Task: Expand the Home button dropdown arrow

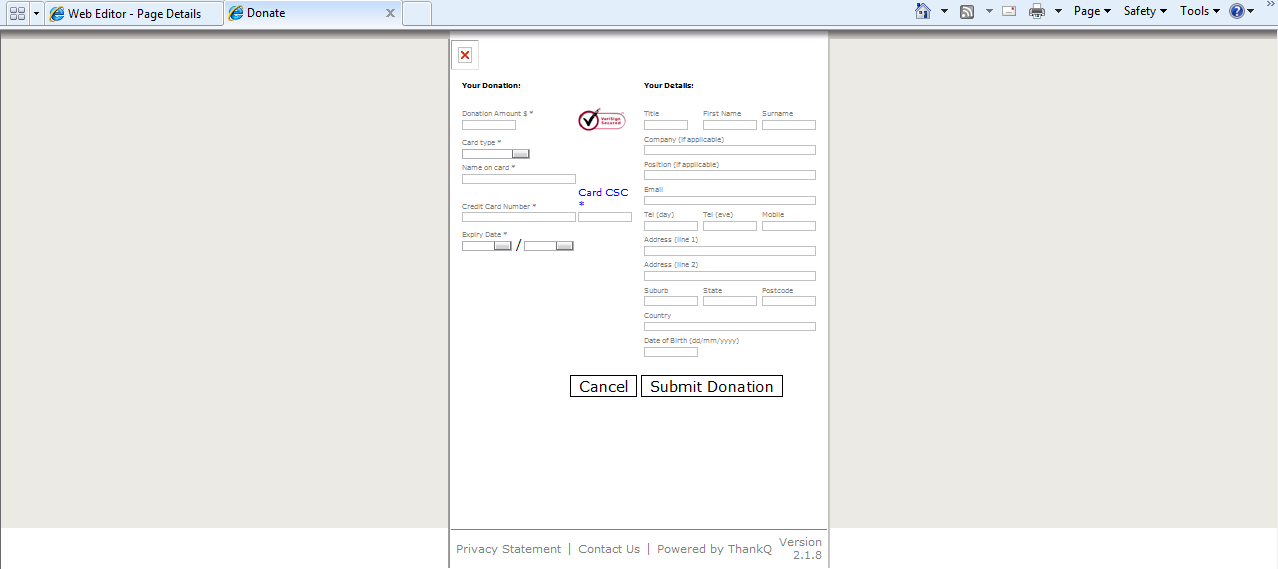Action: tap(944, 12)
